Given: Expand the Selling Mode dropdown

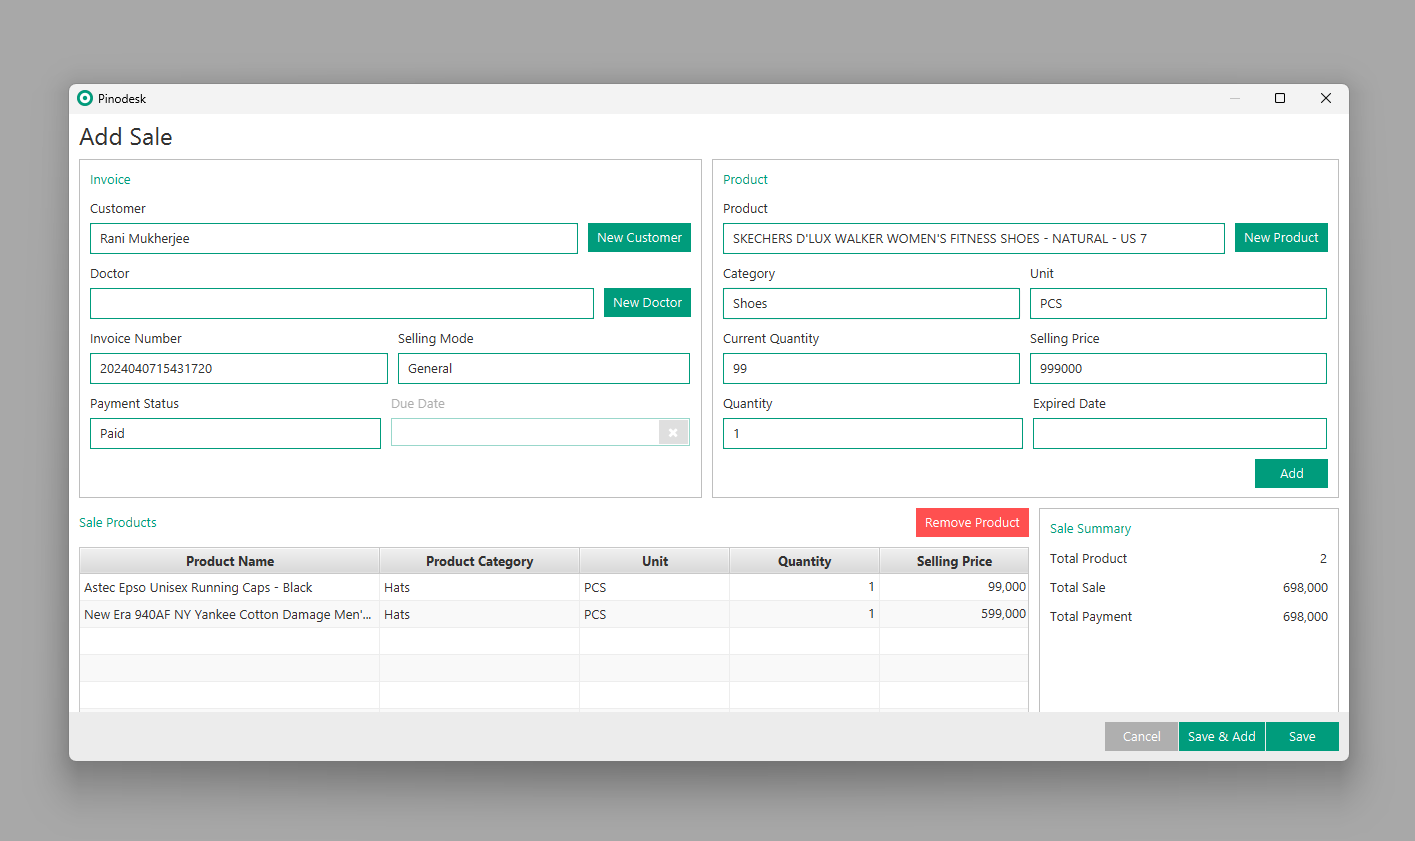Looking at the screenshot, I should click(543, 369).
